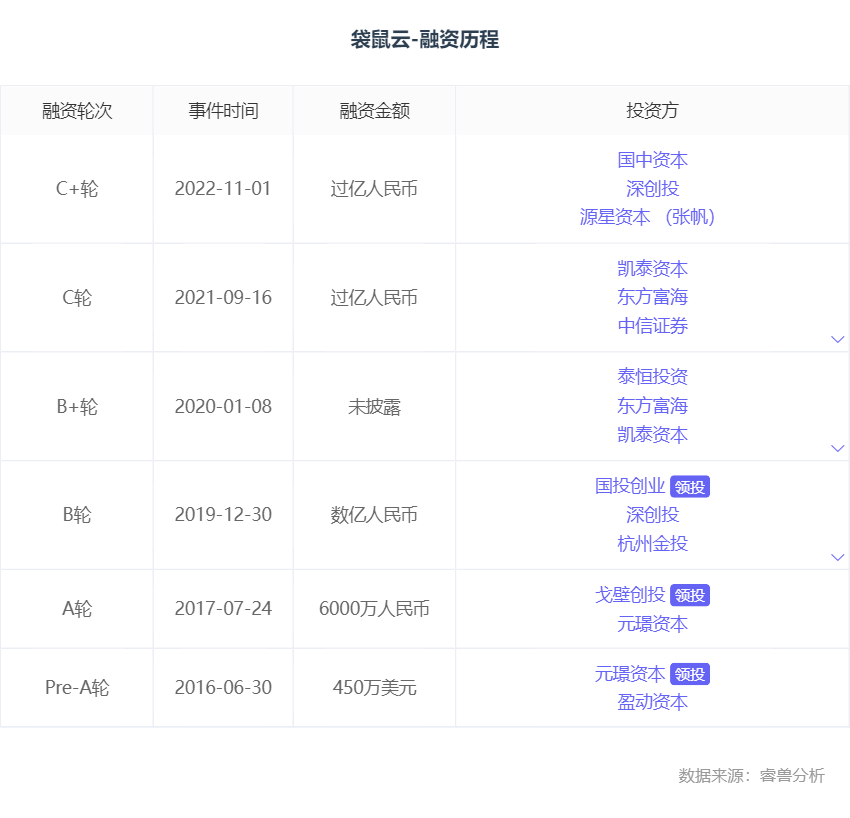Select the C轮 round cell

point(77,298)
